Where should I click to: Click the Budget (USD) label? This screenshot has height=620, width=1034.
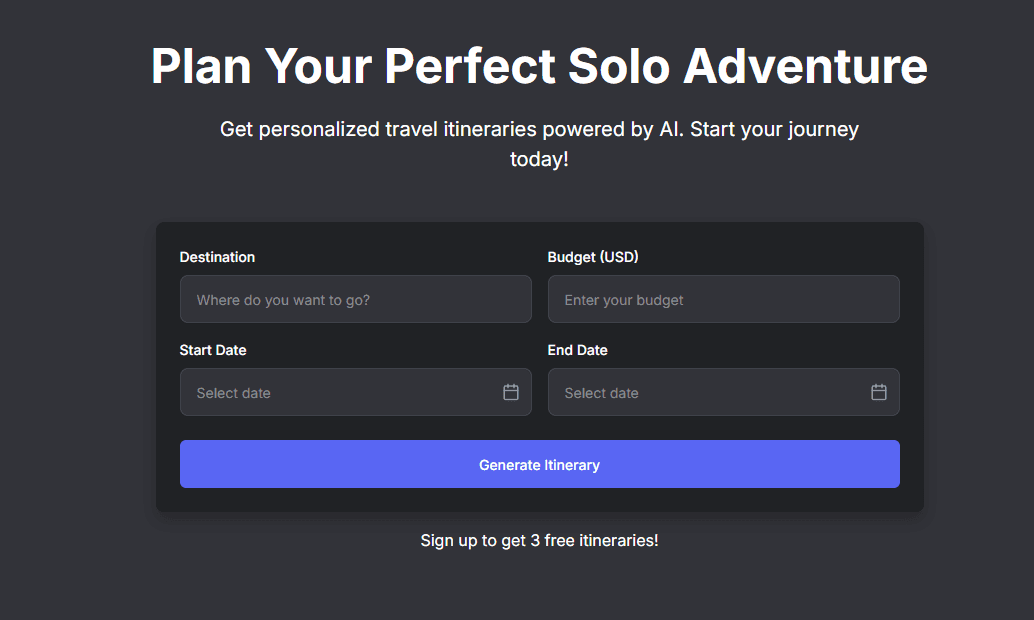593,257
